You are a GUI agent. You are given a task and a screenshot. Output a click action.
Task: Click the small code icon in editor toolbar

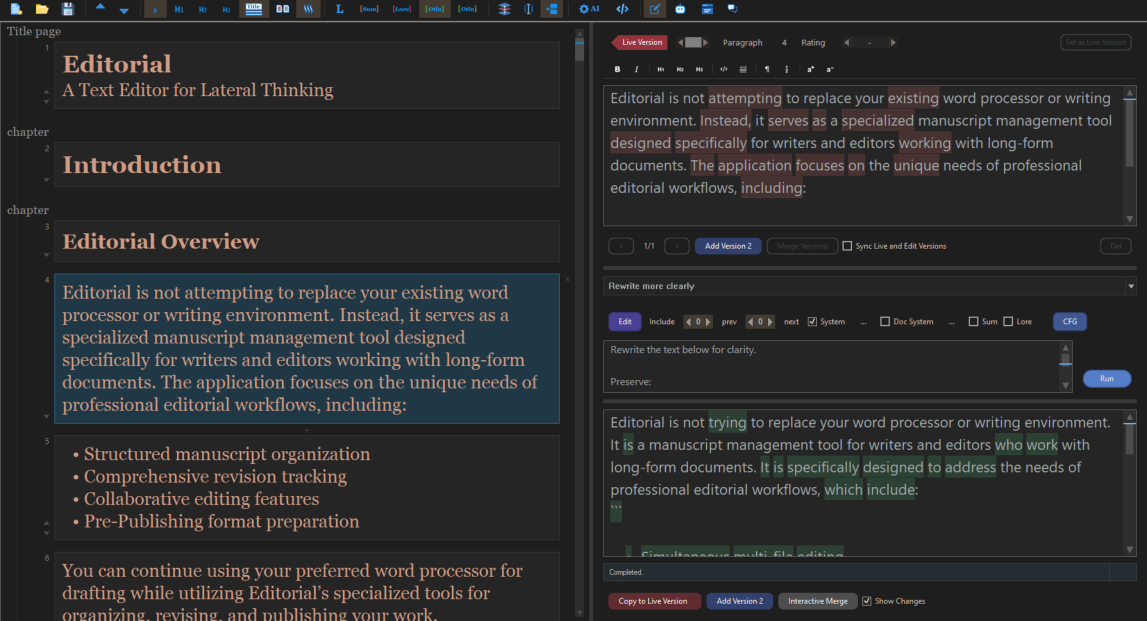[723, 69]
